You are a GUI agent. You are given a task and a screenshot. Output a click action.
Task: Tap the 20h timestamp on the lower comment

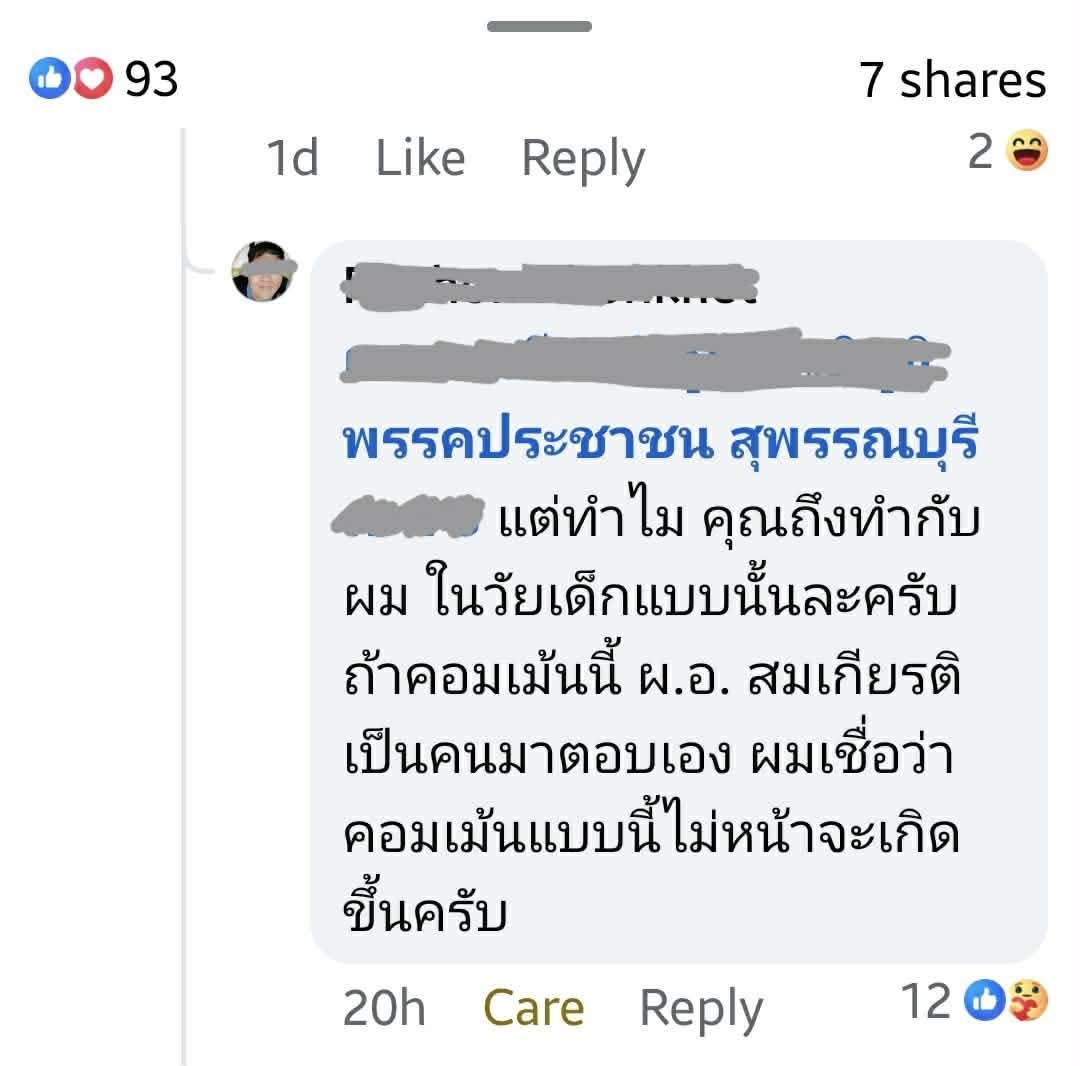[384, 1007]
